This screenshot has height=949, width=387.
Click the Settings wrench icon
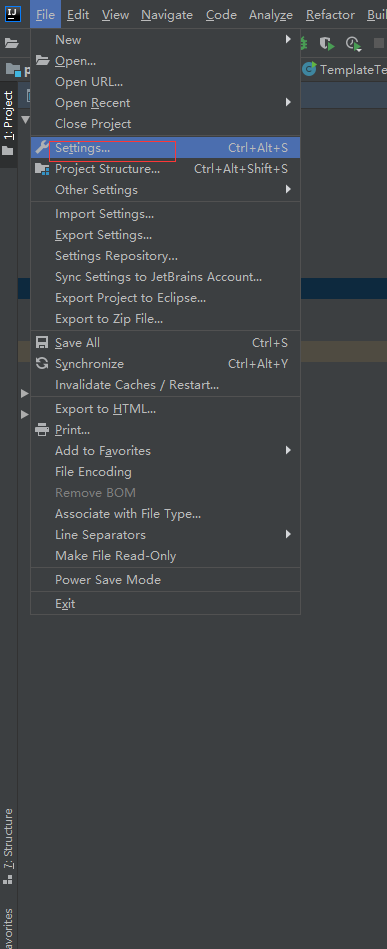(x=42, y=148)
